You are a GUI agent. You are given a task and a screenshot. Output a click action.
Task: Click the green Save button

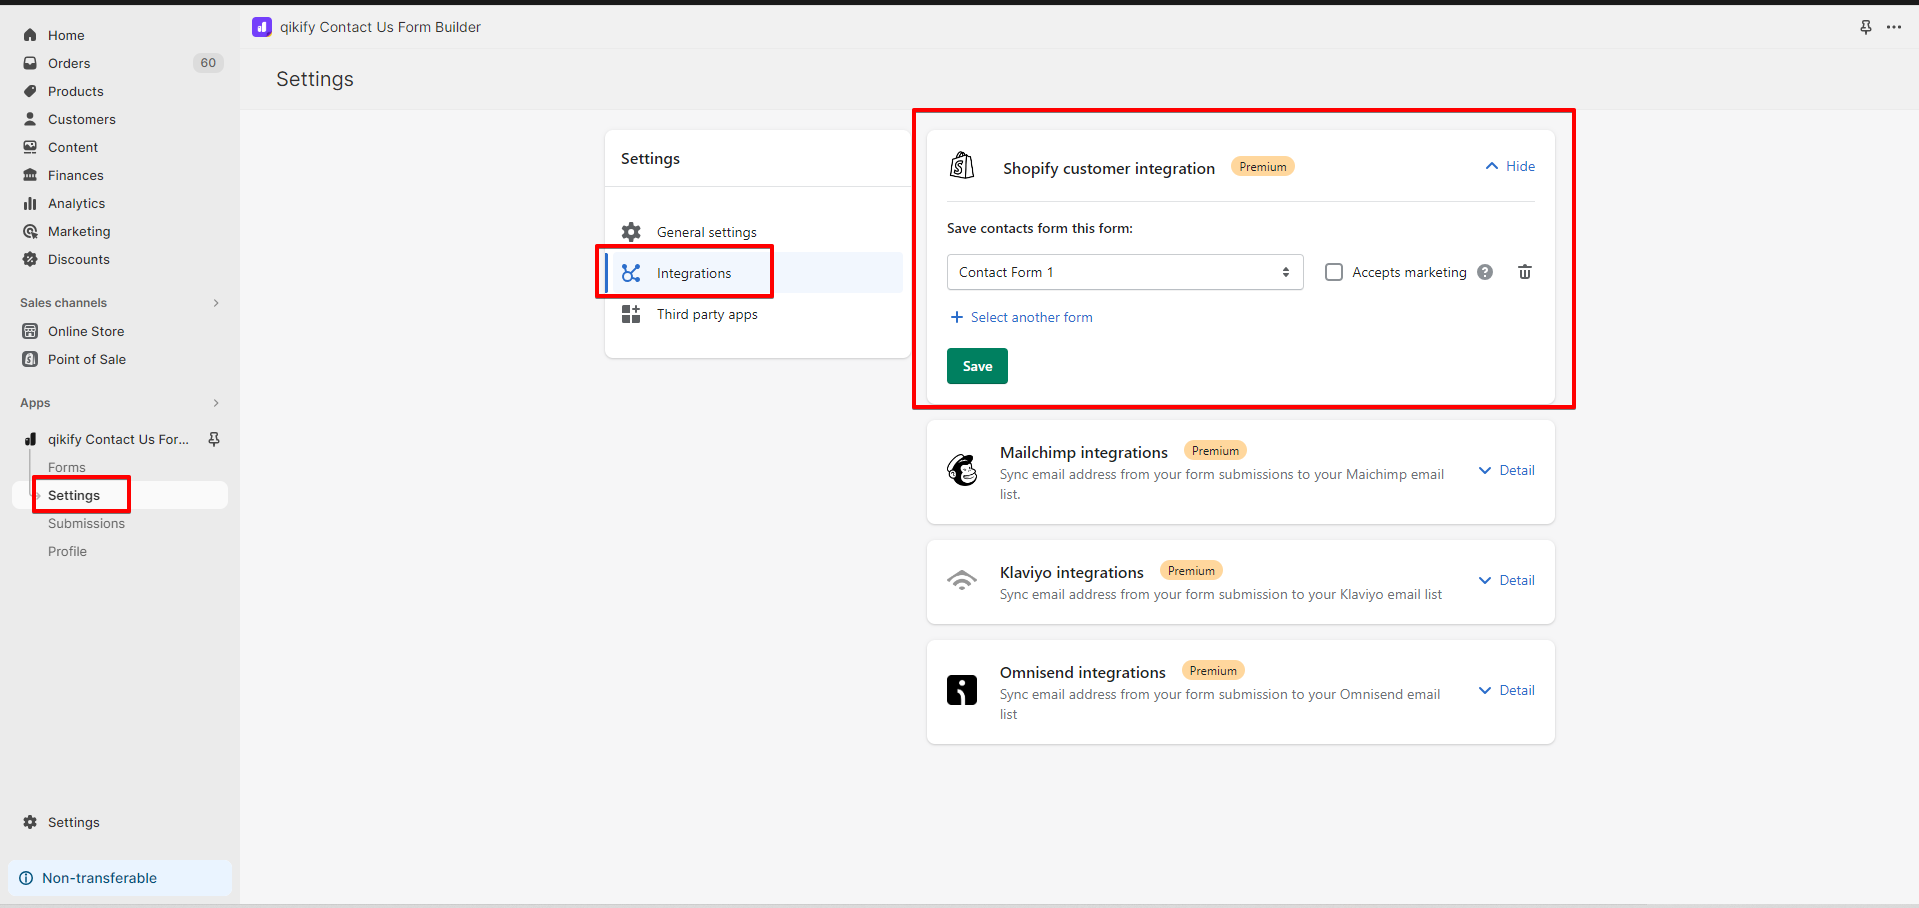click(x=977, y=366)
